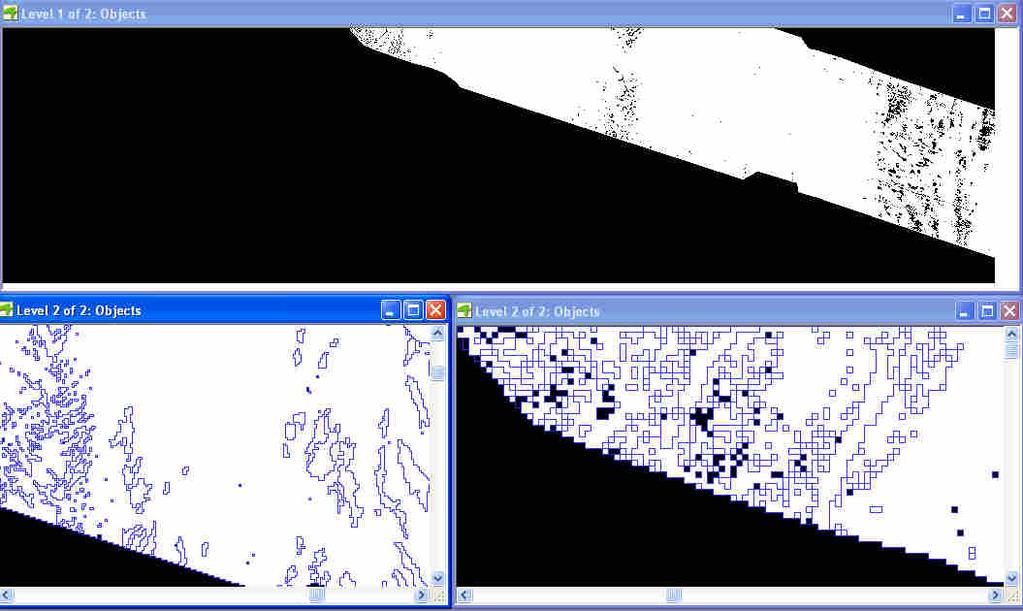1023x611 pixels.
Task: Click scroll right arrow in left Level 2 window
Action: coord(421,595)
